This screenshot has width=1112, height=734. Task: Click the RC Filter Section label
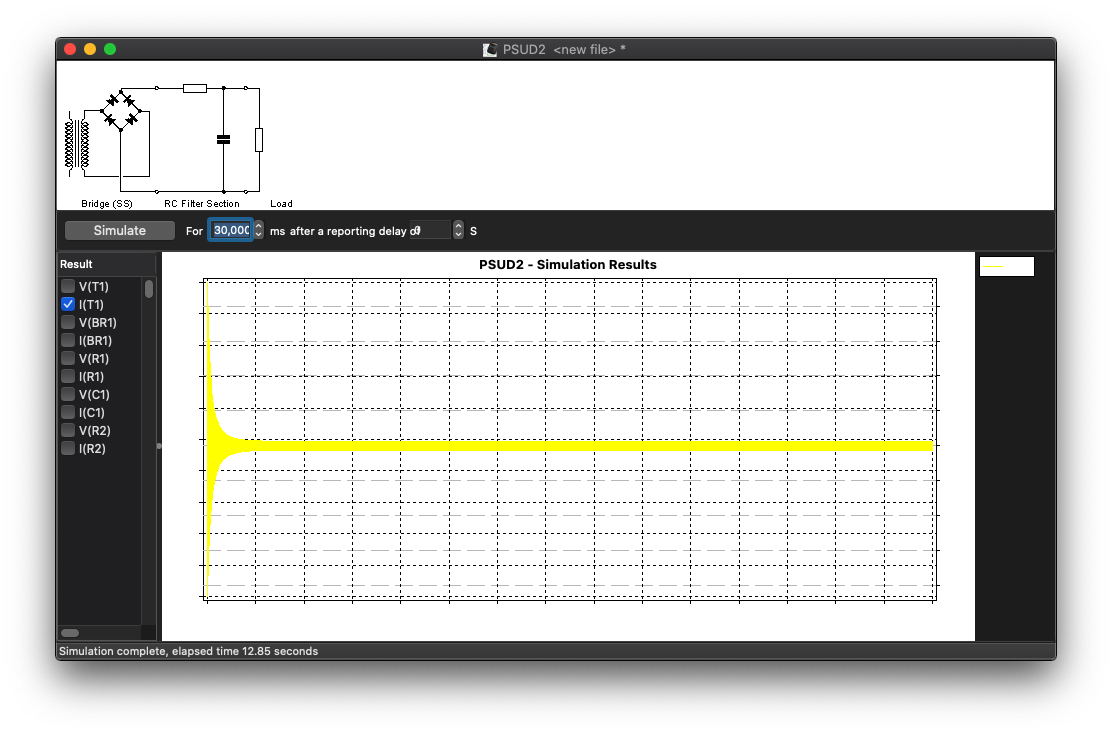tap(201, 204)
